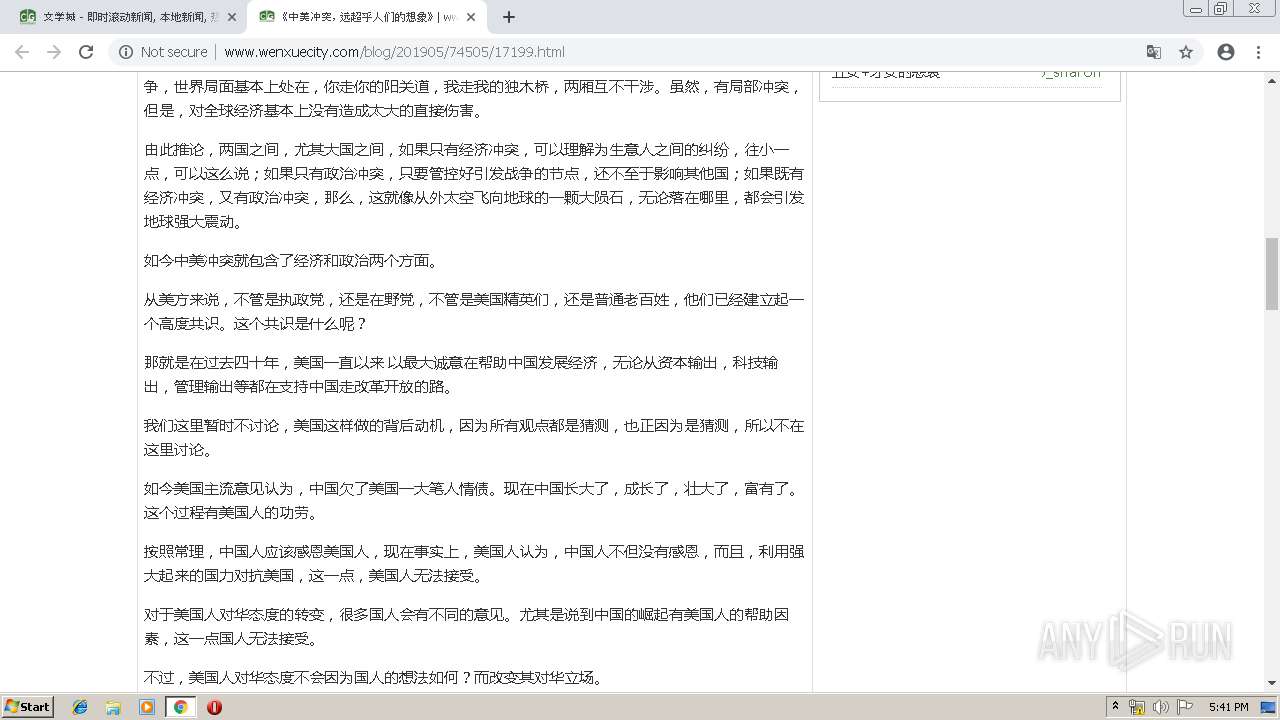The width and height of the screenshot is (1280, 720).
Task: Restore down the Chrome window
Action: pyautogui.click(x=1220, y=10)
